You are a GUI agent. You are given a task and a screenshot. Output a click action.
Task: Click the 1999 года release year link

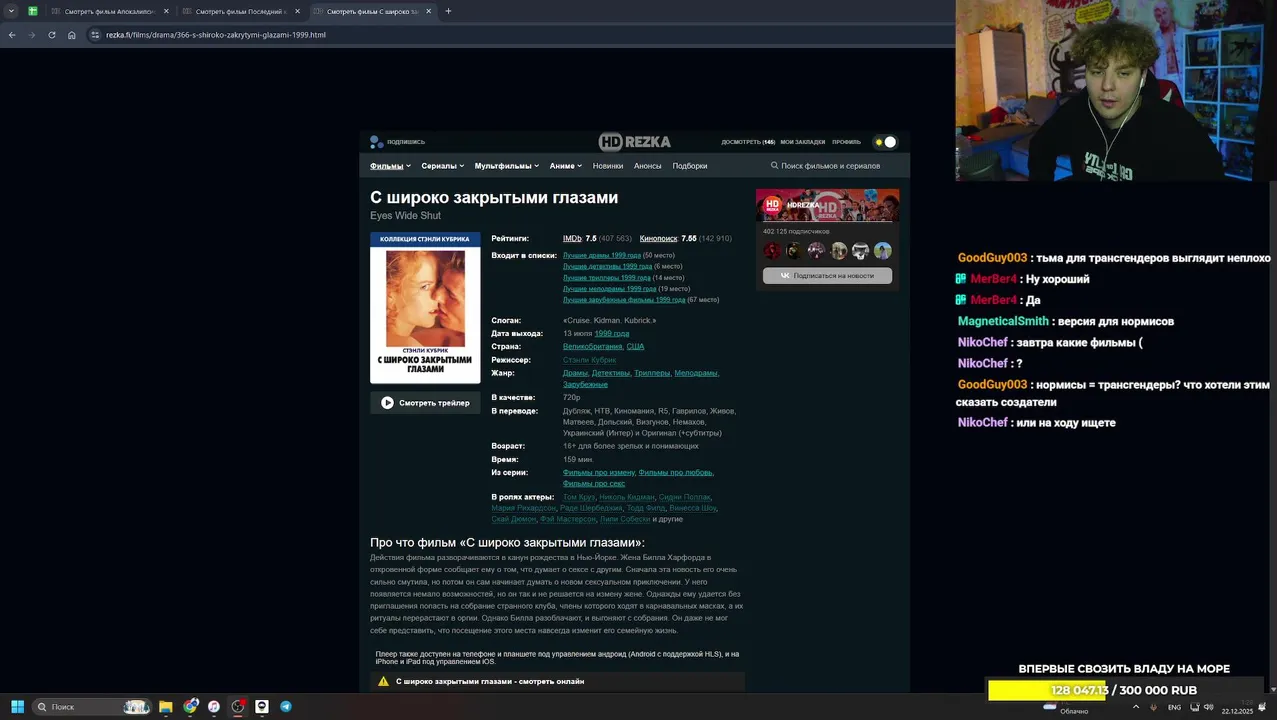click(611, 334)
